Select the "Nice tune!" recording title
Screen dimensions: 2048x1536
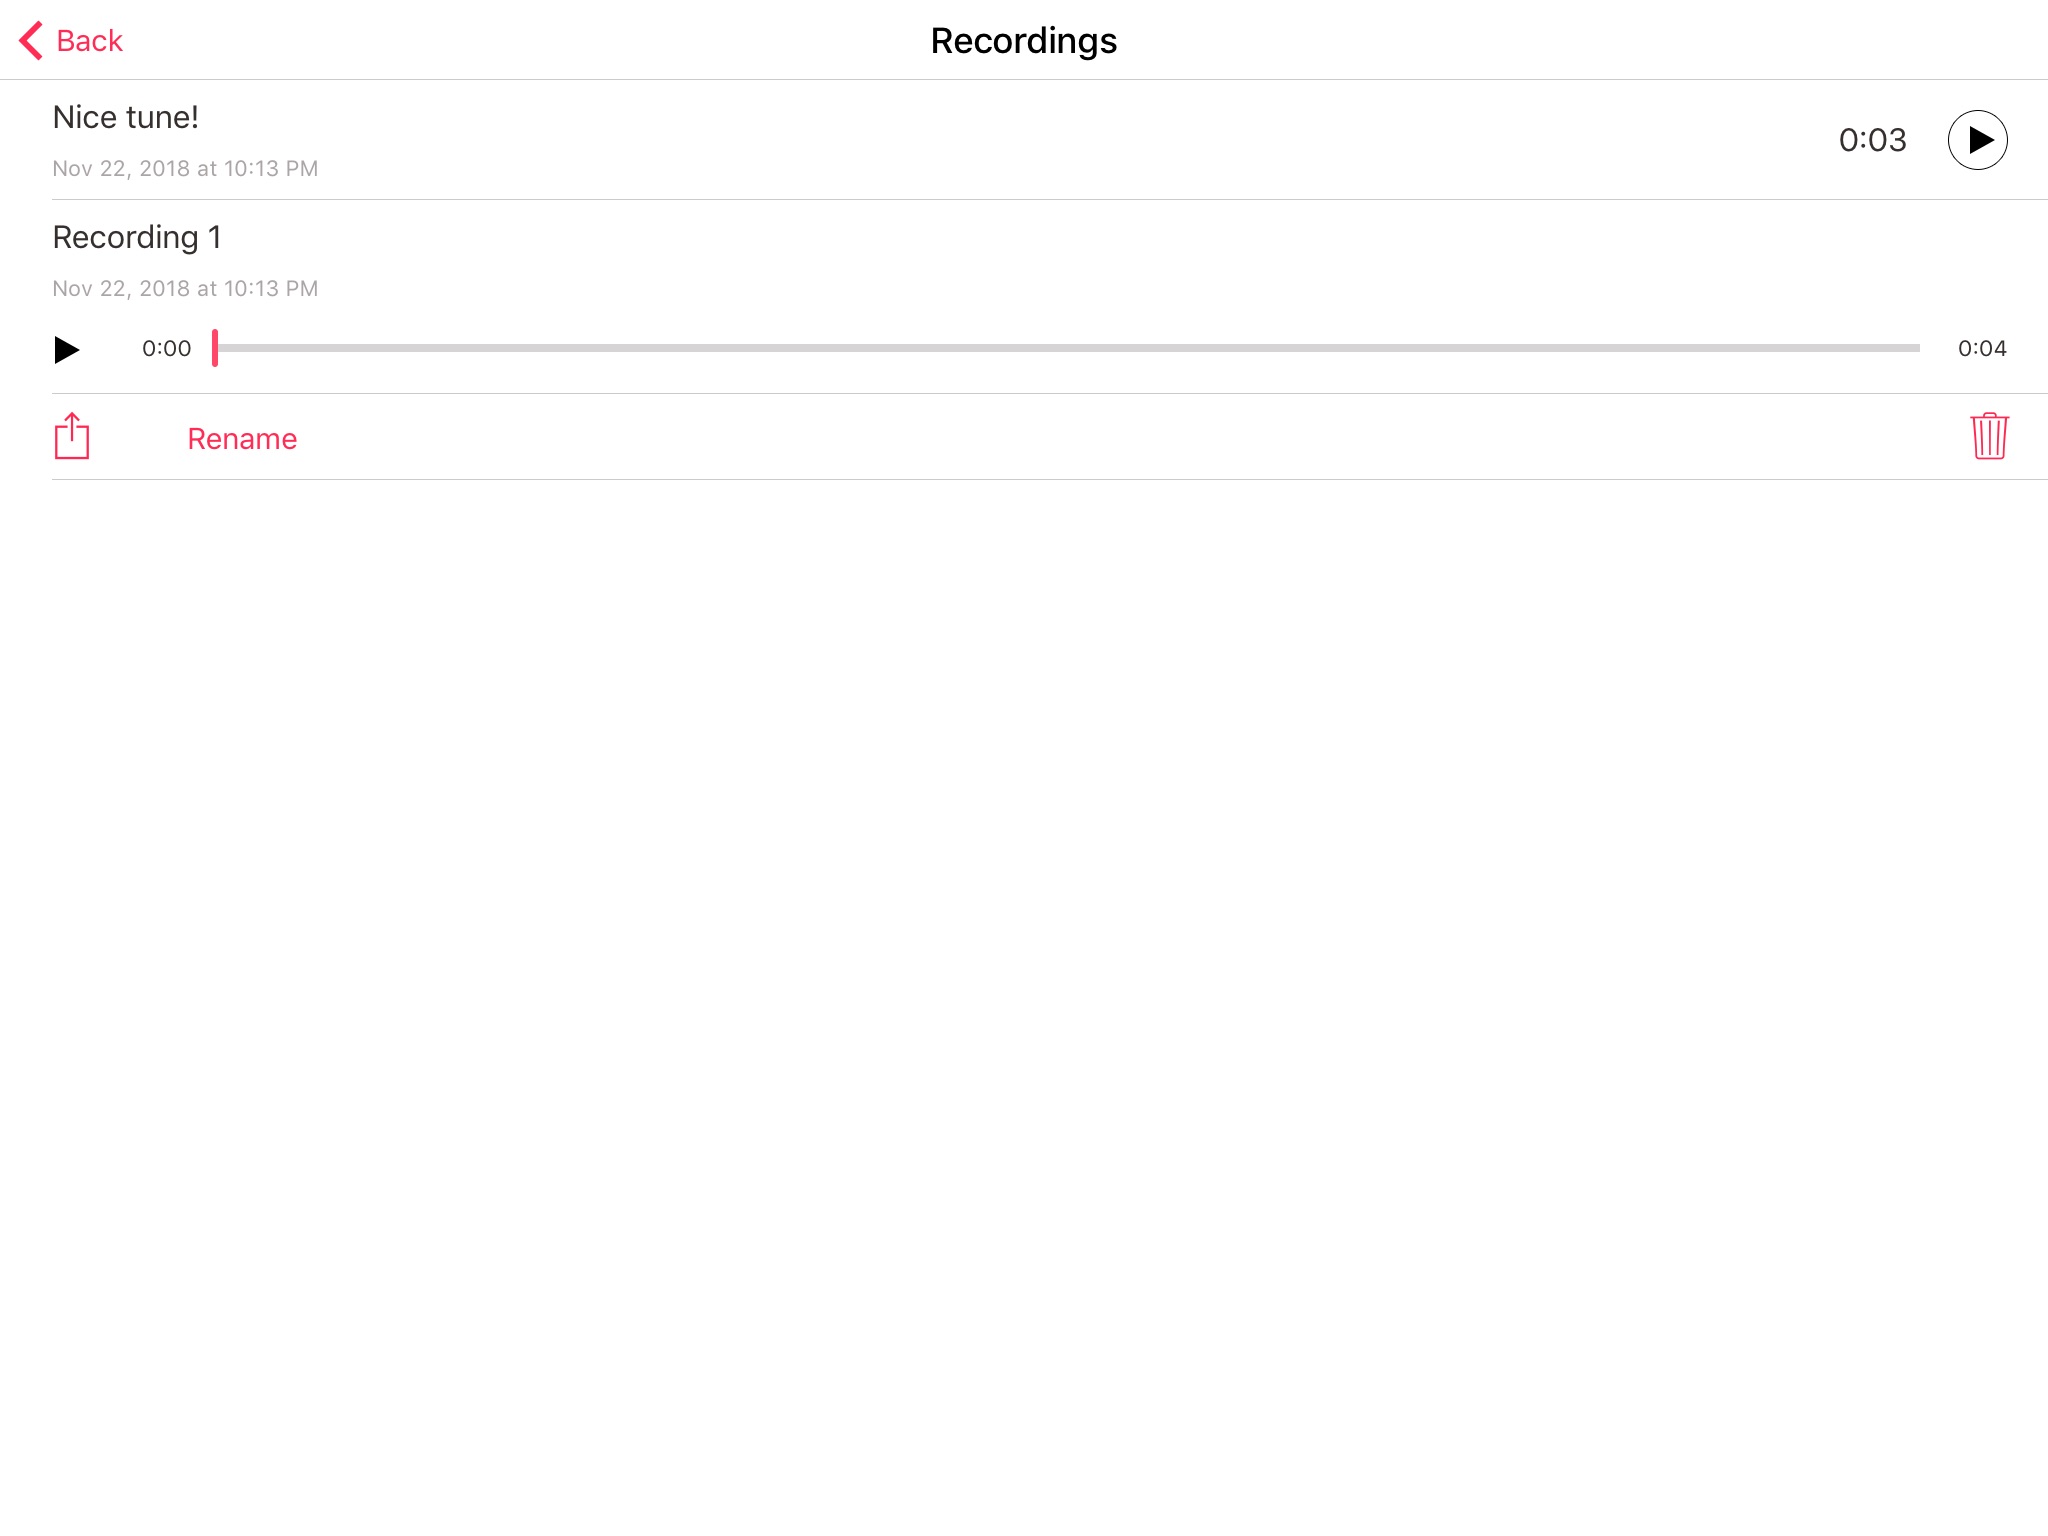coord(126,118)
